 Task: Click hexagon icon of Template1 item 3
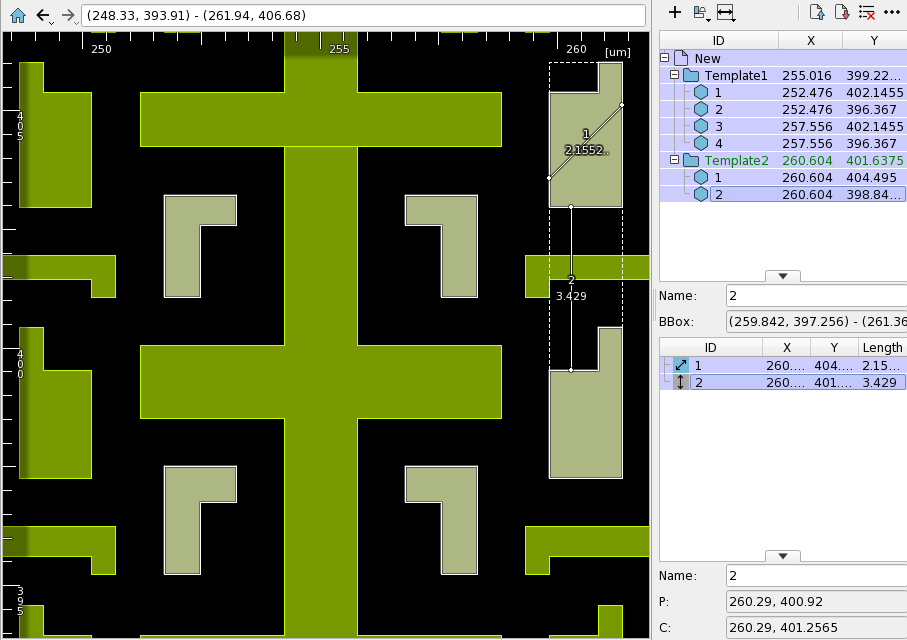pos(701,126)
